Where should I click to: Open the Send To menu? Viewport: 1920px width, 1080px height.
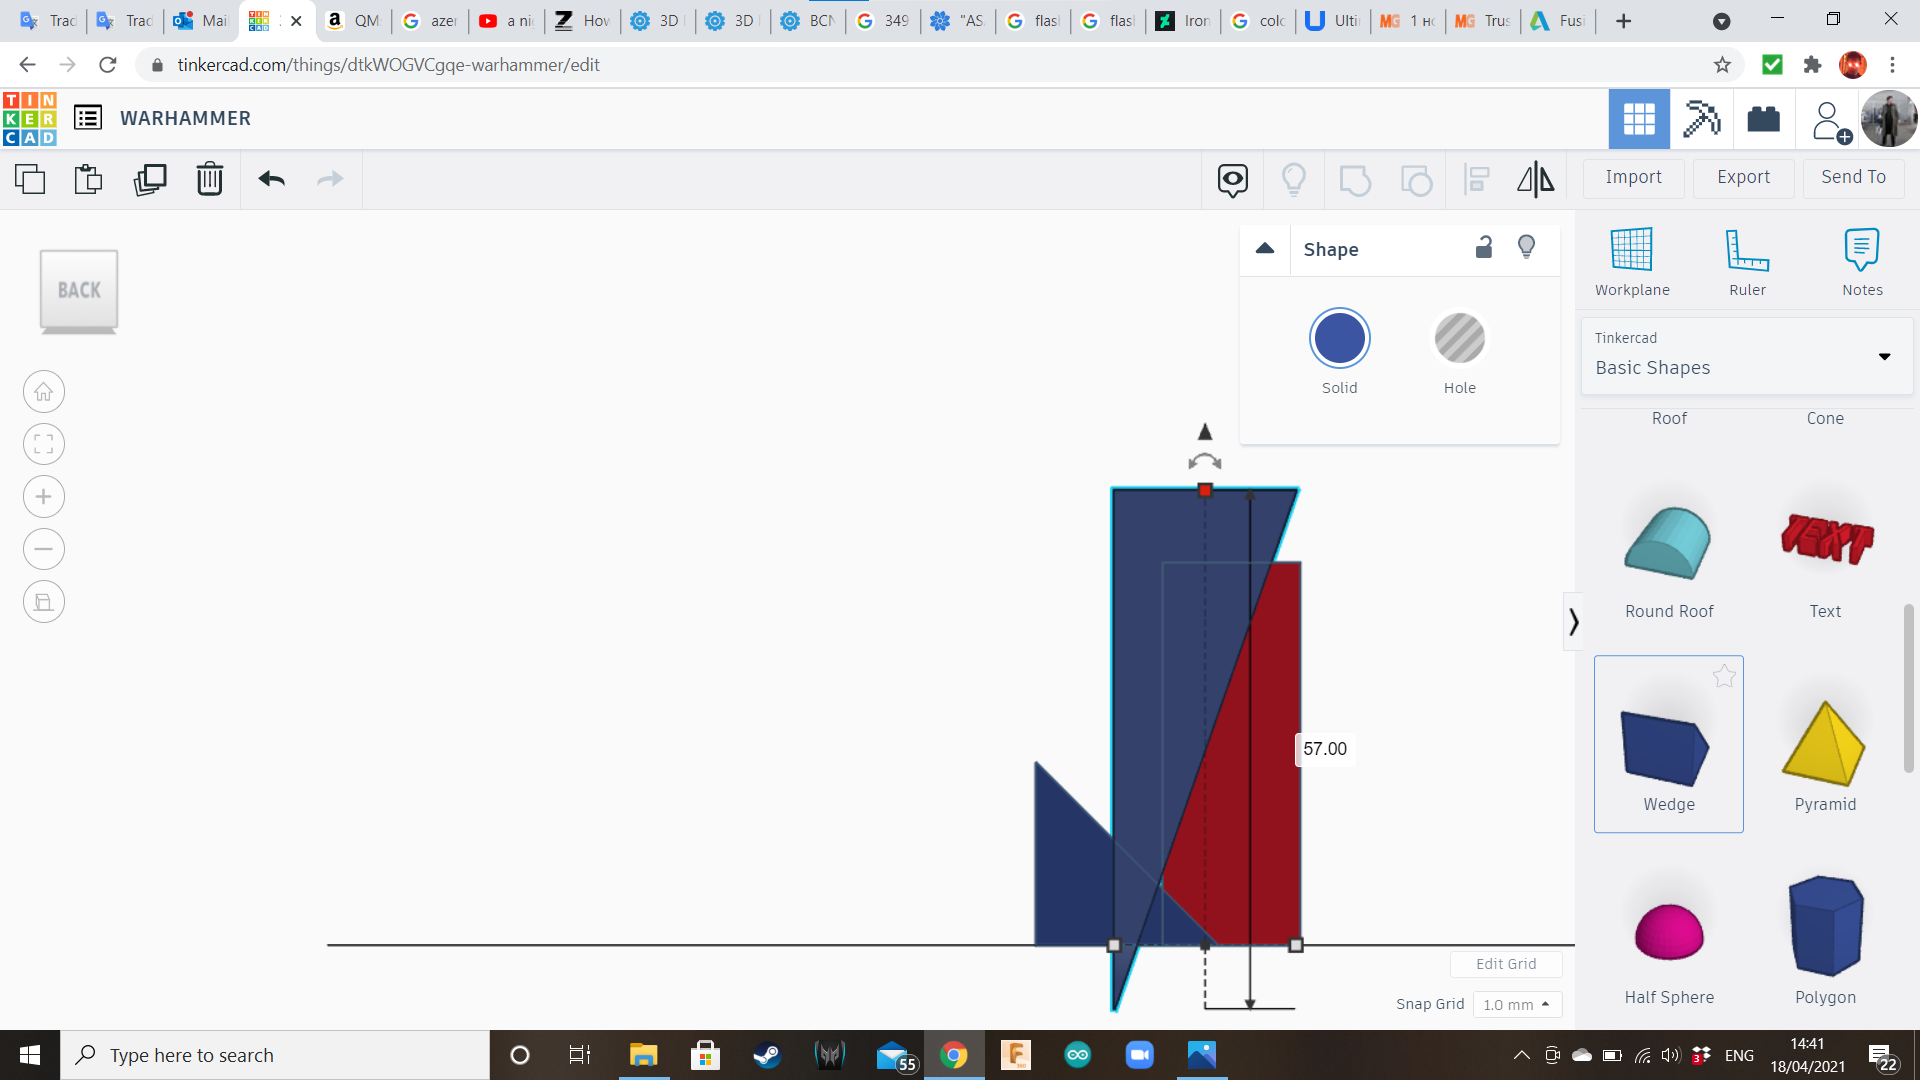(x=1853, y=177)
